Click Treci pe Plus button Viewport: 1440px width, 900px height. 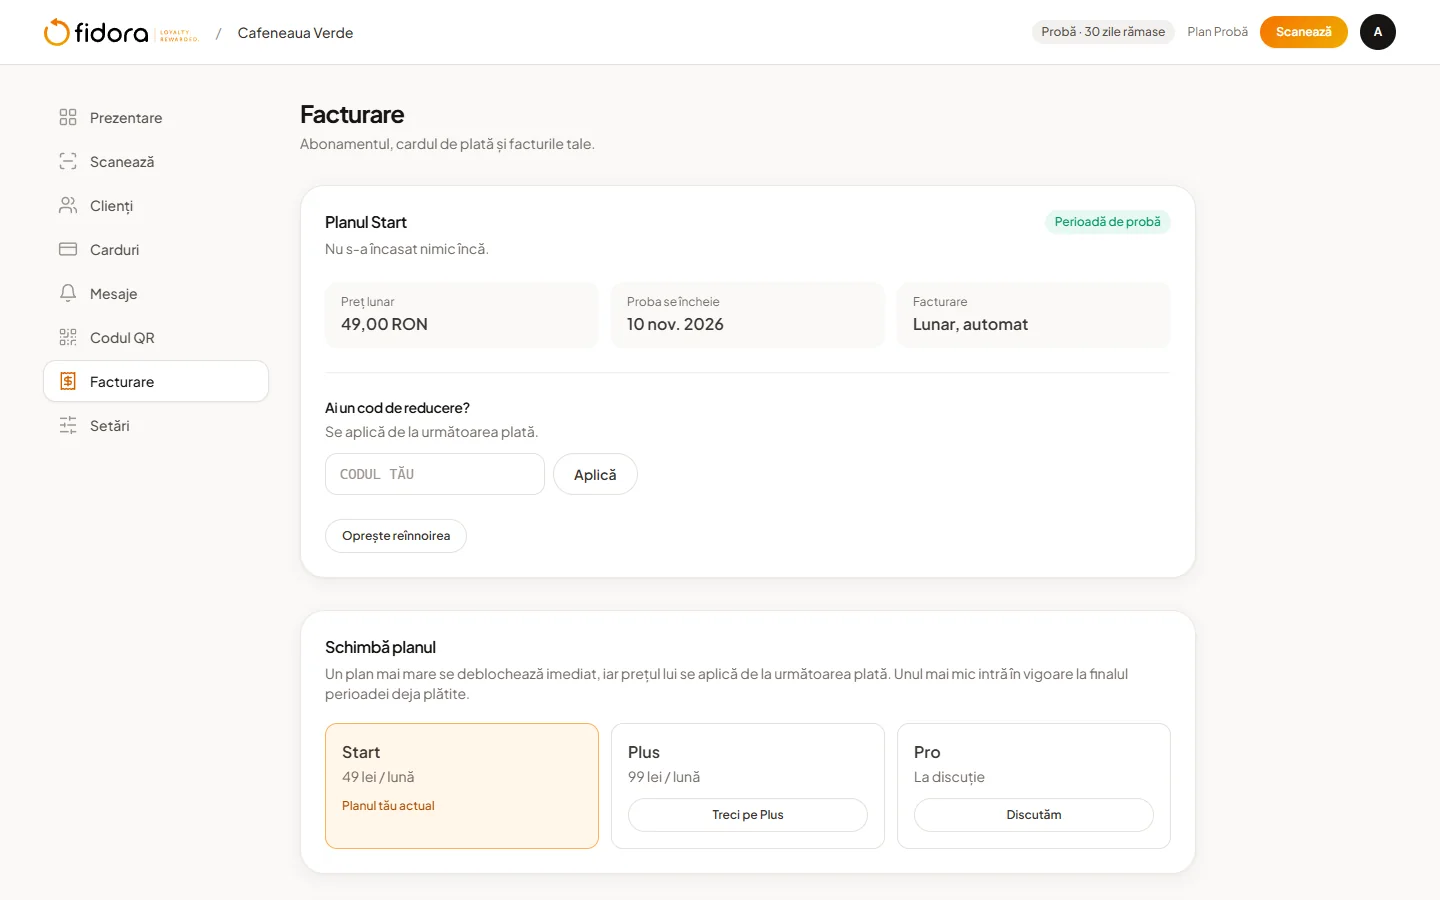[x=748, y=815]
